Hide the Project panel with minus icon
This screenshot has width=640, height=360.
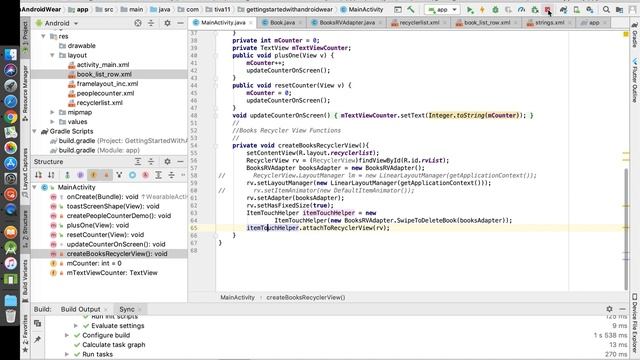point(180,23)
